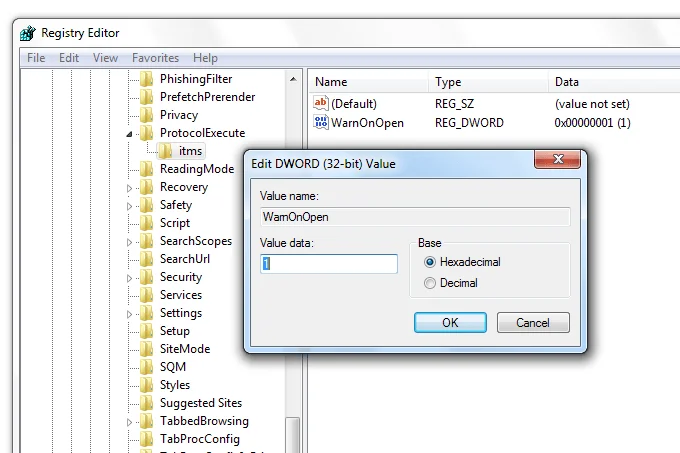Click the SearchUrl folder icon

click(x=147, y=259)
